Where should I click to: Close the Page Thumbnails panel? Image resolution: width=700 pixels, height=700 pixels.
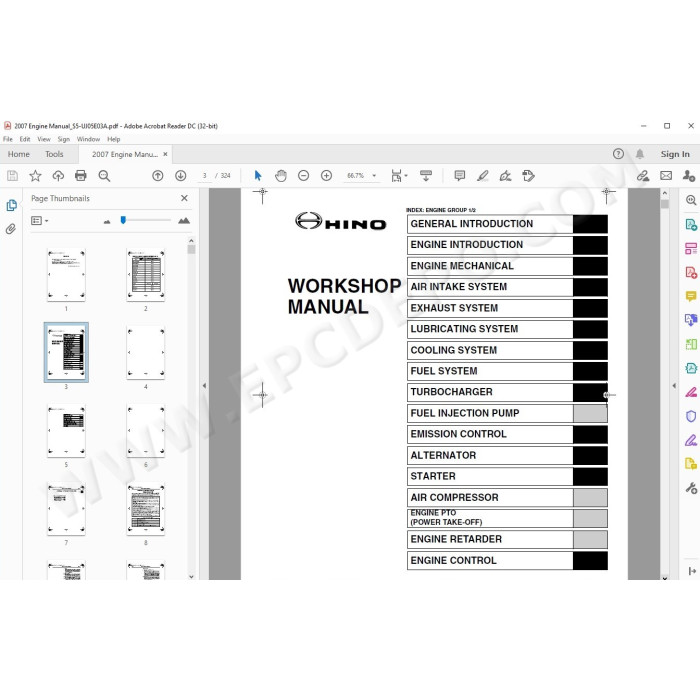pyautogui.click(x=184, y=198)
